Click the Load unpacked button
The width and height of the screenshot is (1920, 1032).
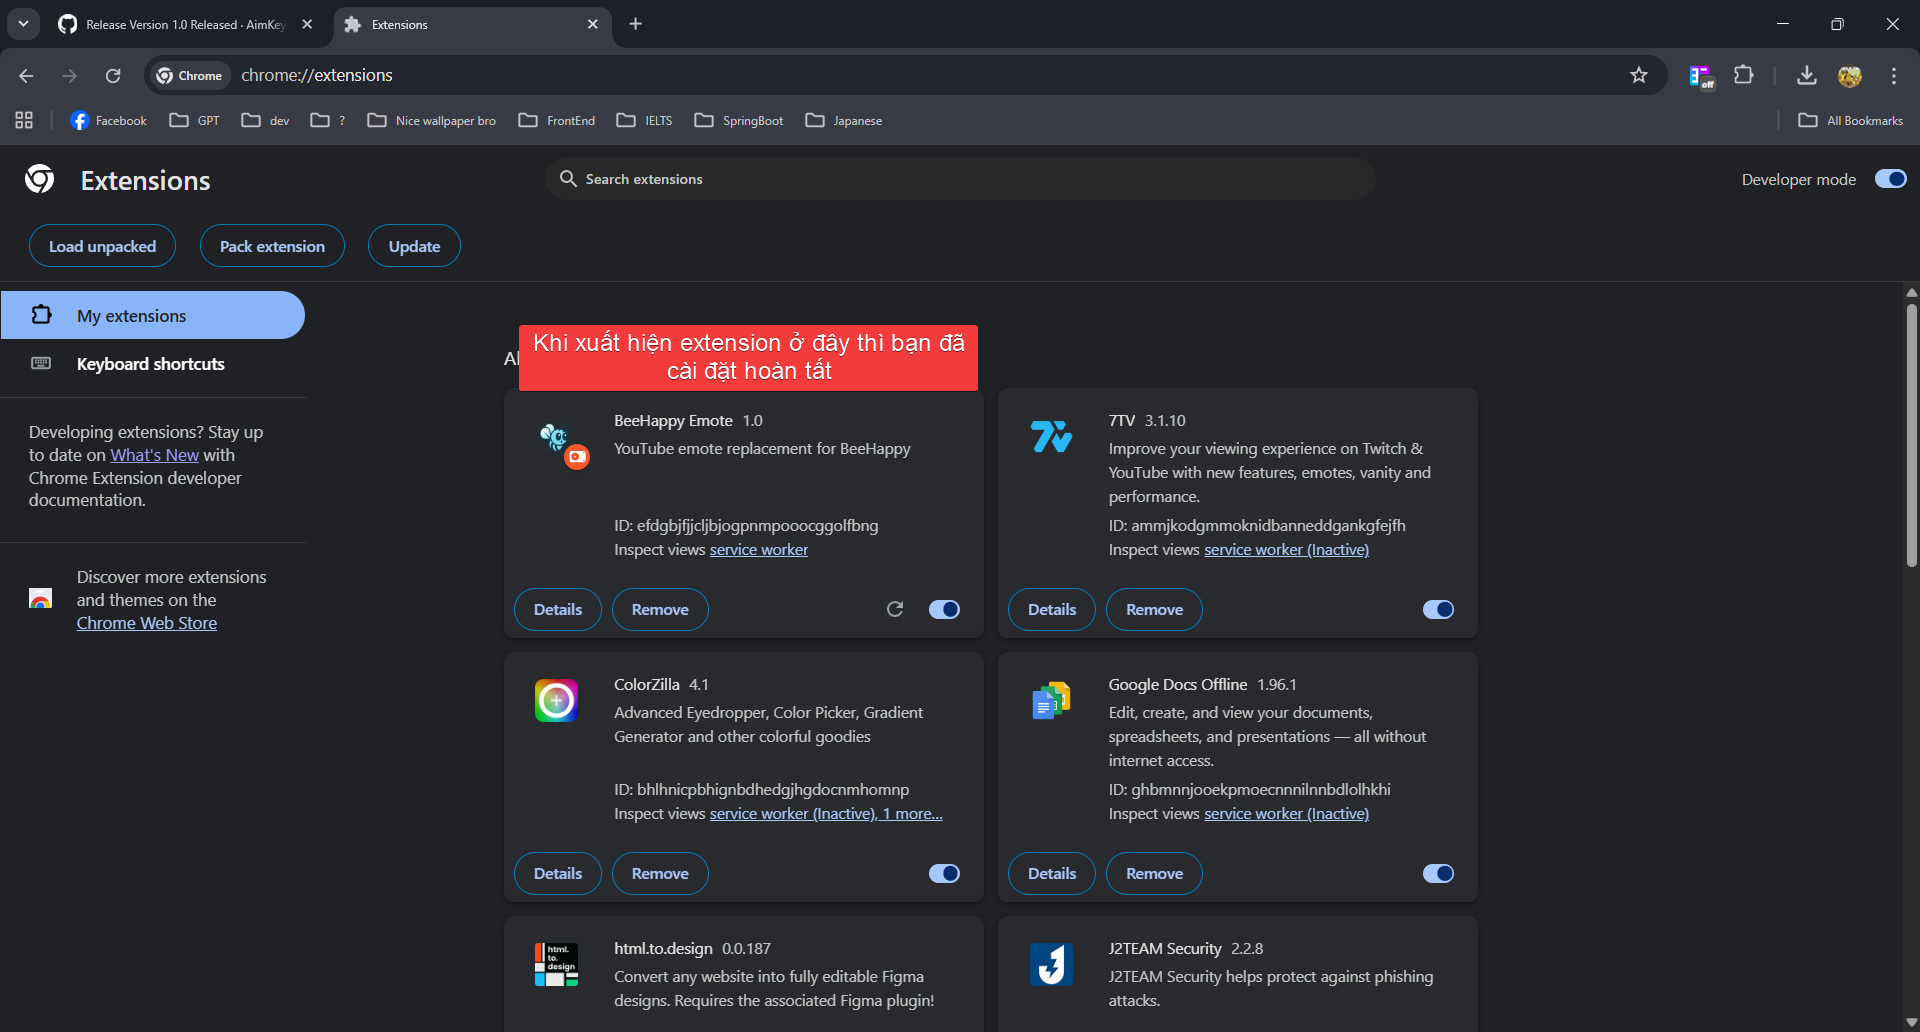[101, 245]
